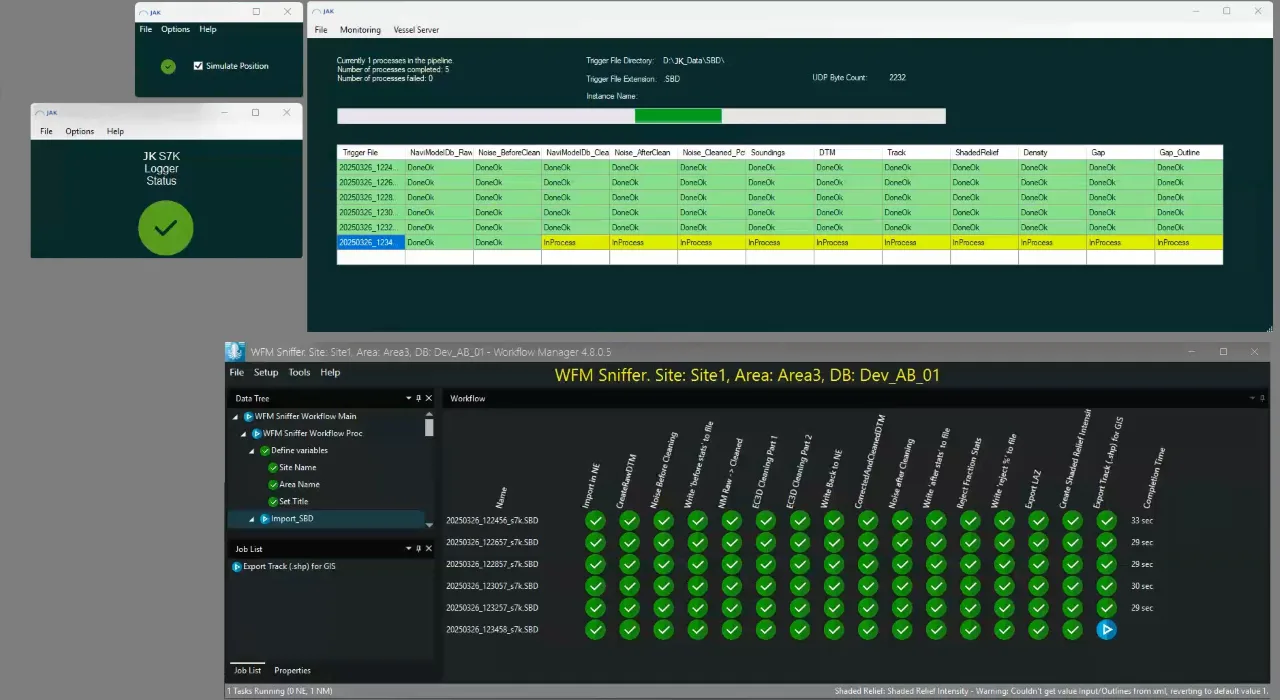Click the Import_SBD run icon

click(x=264, y=518)
